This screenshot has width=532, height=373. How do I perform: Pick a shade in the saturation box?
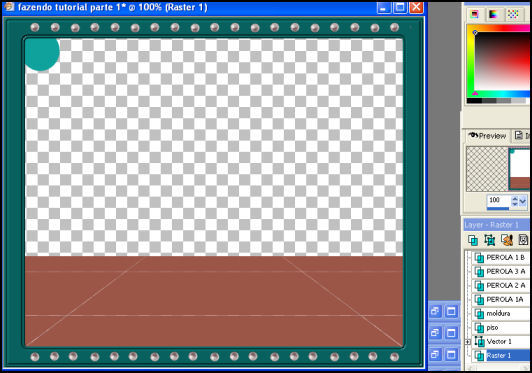tap(502, 61)
